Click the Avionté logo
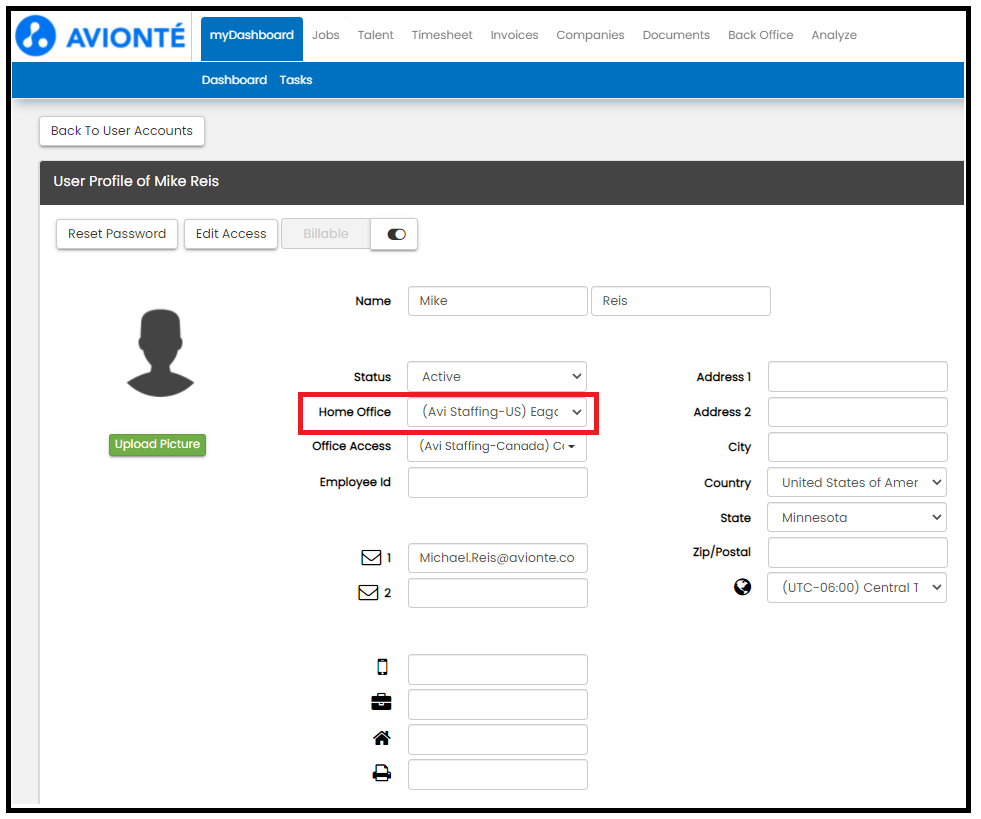Screen dimensions: 981x819 point(100,36)
